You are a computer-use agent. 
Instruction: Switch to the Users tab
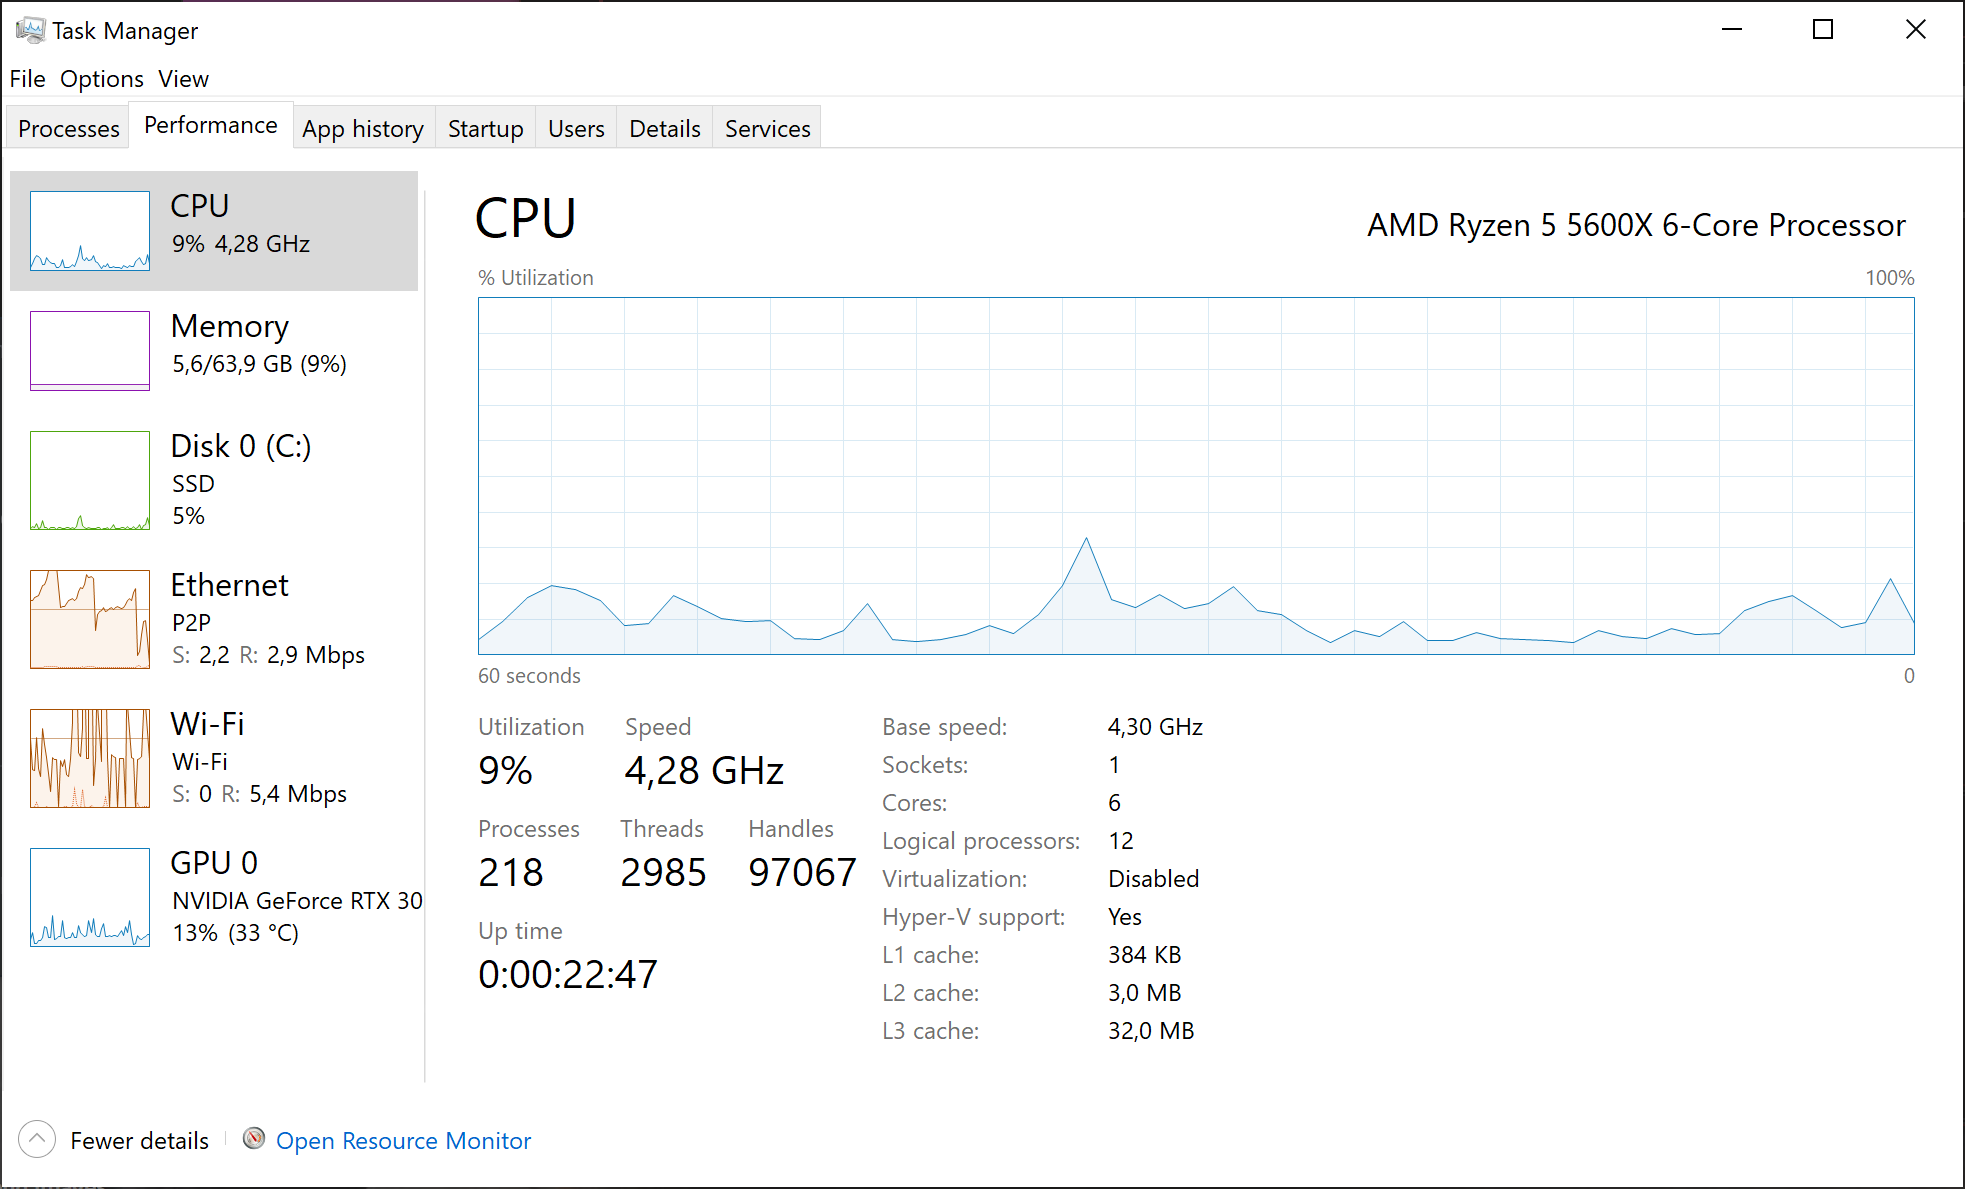coord(576,128)
